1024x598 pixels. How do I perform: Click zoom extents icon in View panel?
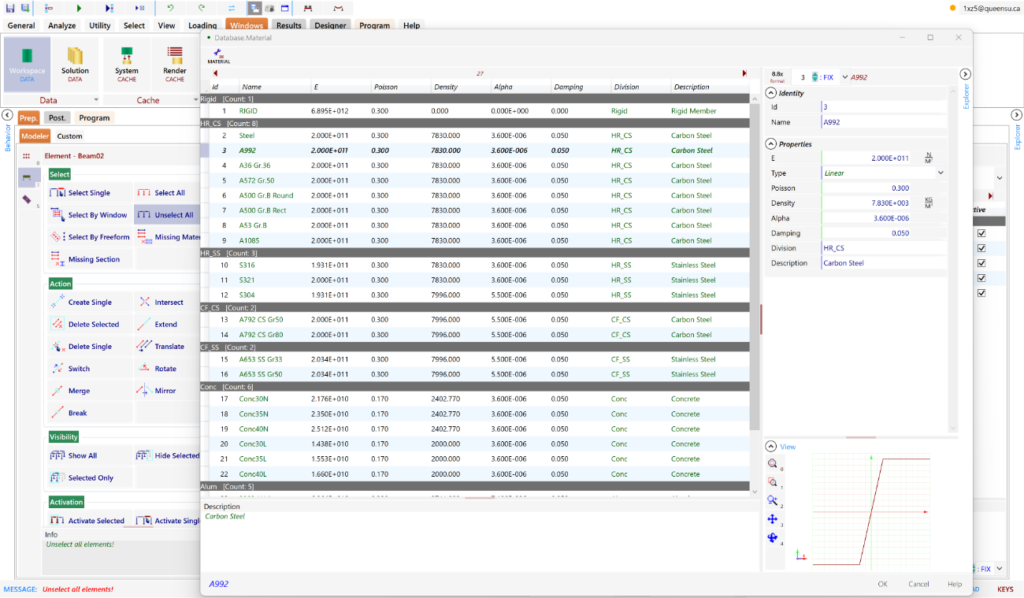click(773, 464)
